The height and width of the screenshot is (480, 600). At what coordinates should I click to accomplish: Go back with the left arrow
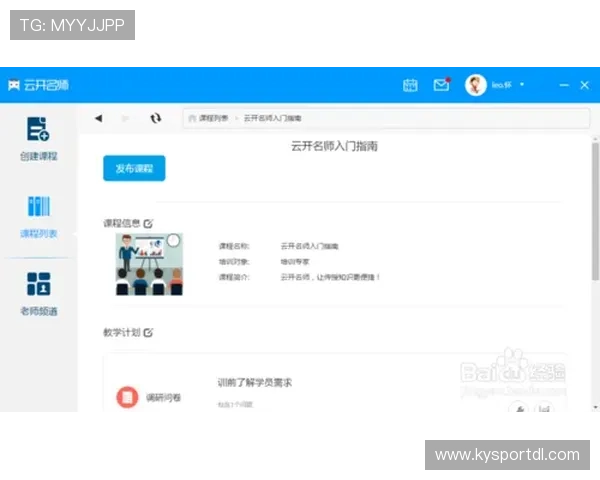pyautogui.click(x=98, y=118)
